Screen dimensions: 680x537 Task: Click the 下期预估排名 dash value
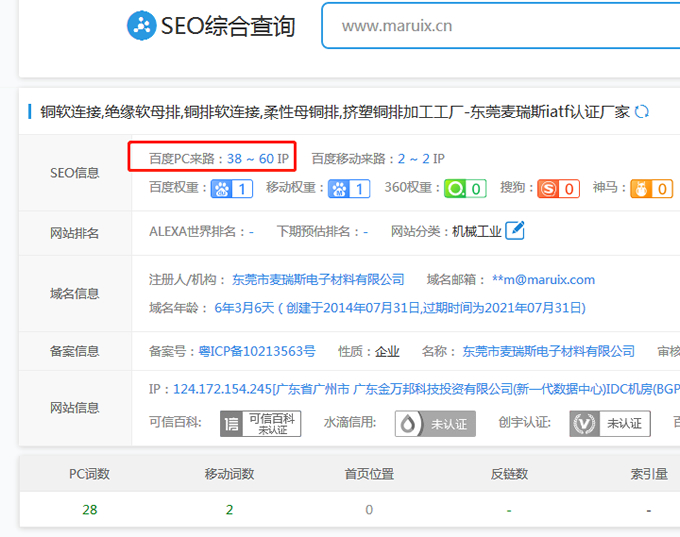(x=366, y=232)
